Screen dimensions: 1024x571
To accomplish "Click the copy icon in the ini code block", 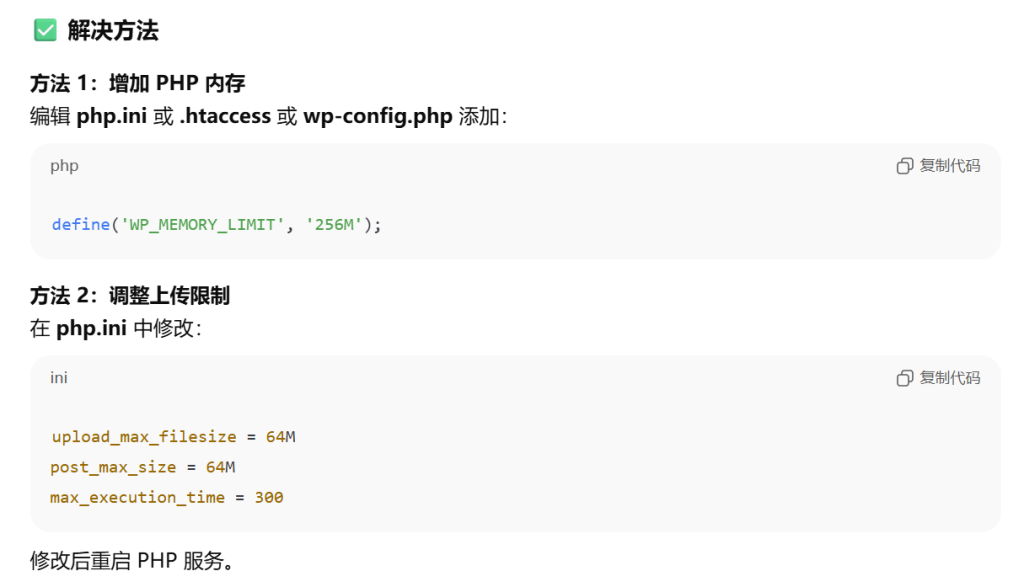I will [905, 378].
